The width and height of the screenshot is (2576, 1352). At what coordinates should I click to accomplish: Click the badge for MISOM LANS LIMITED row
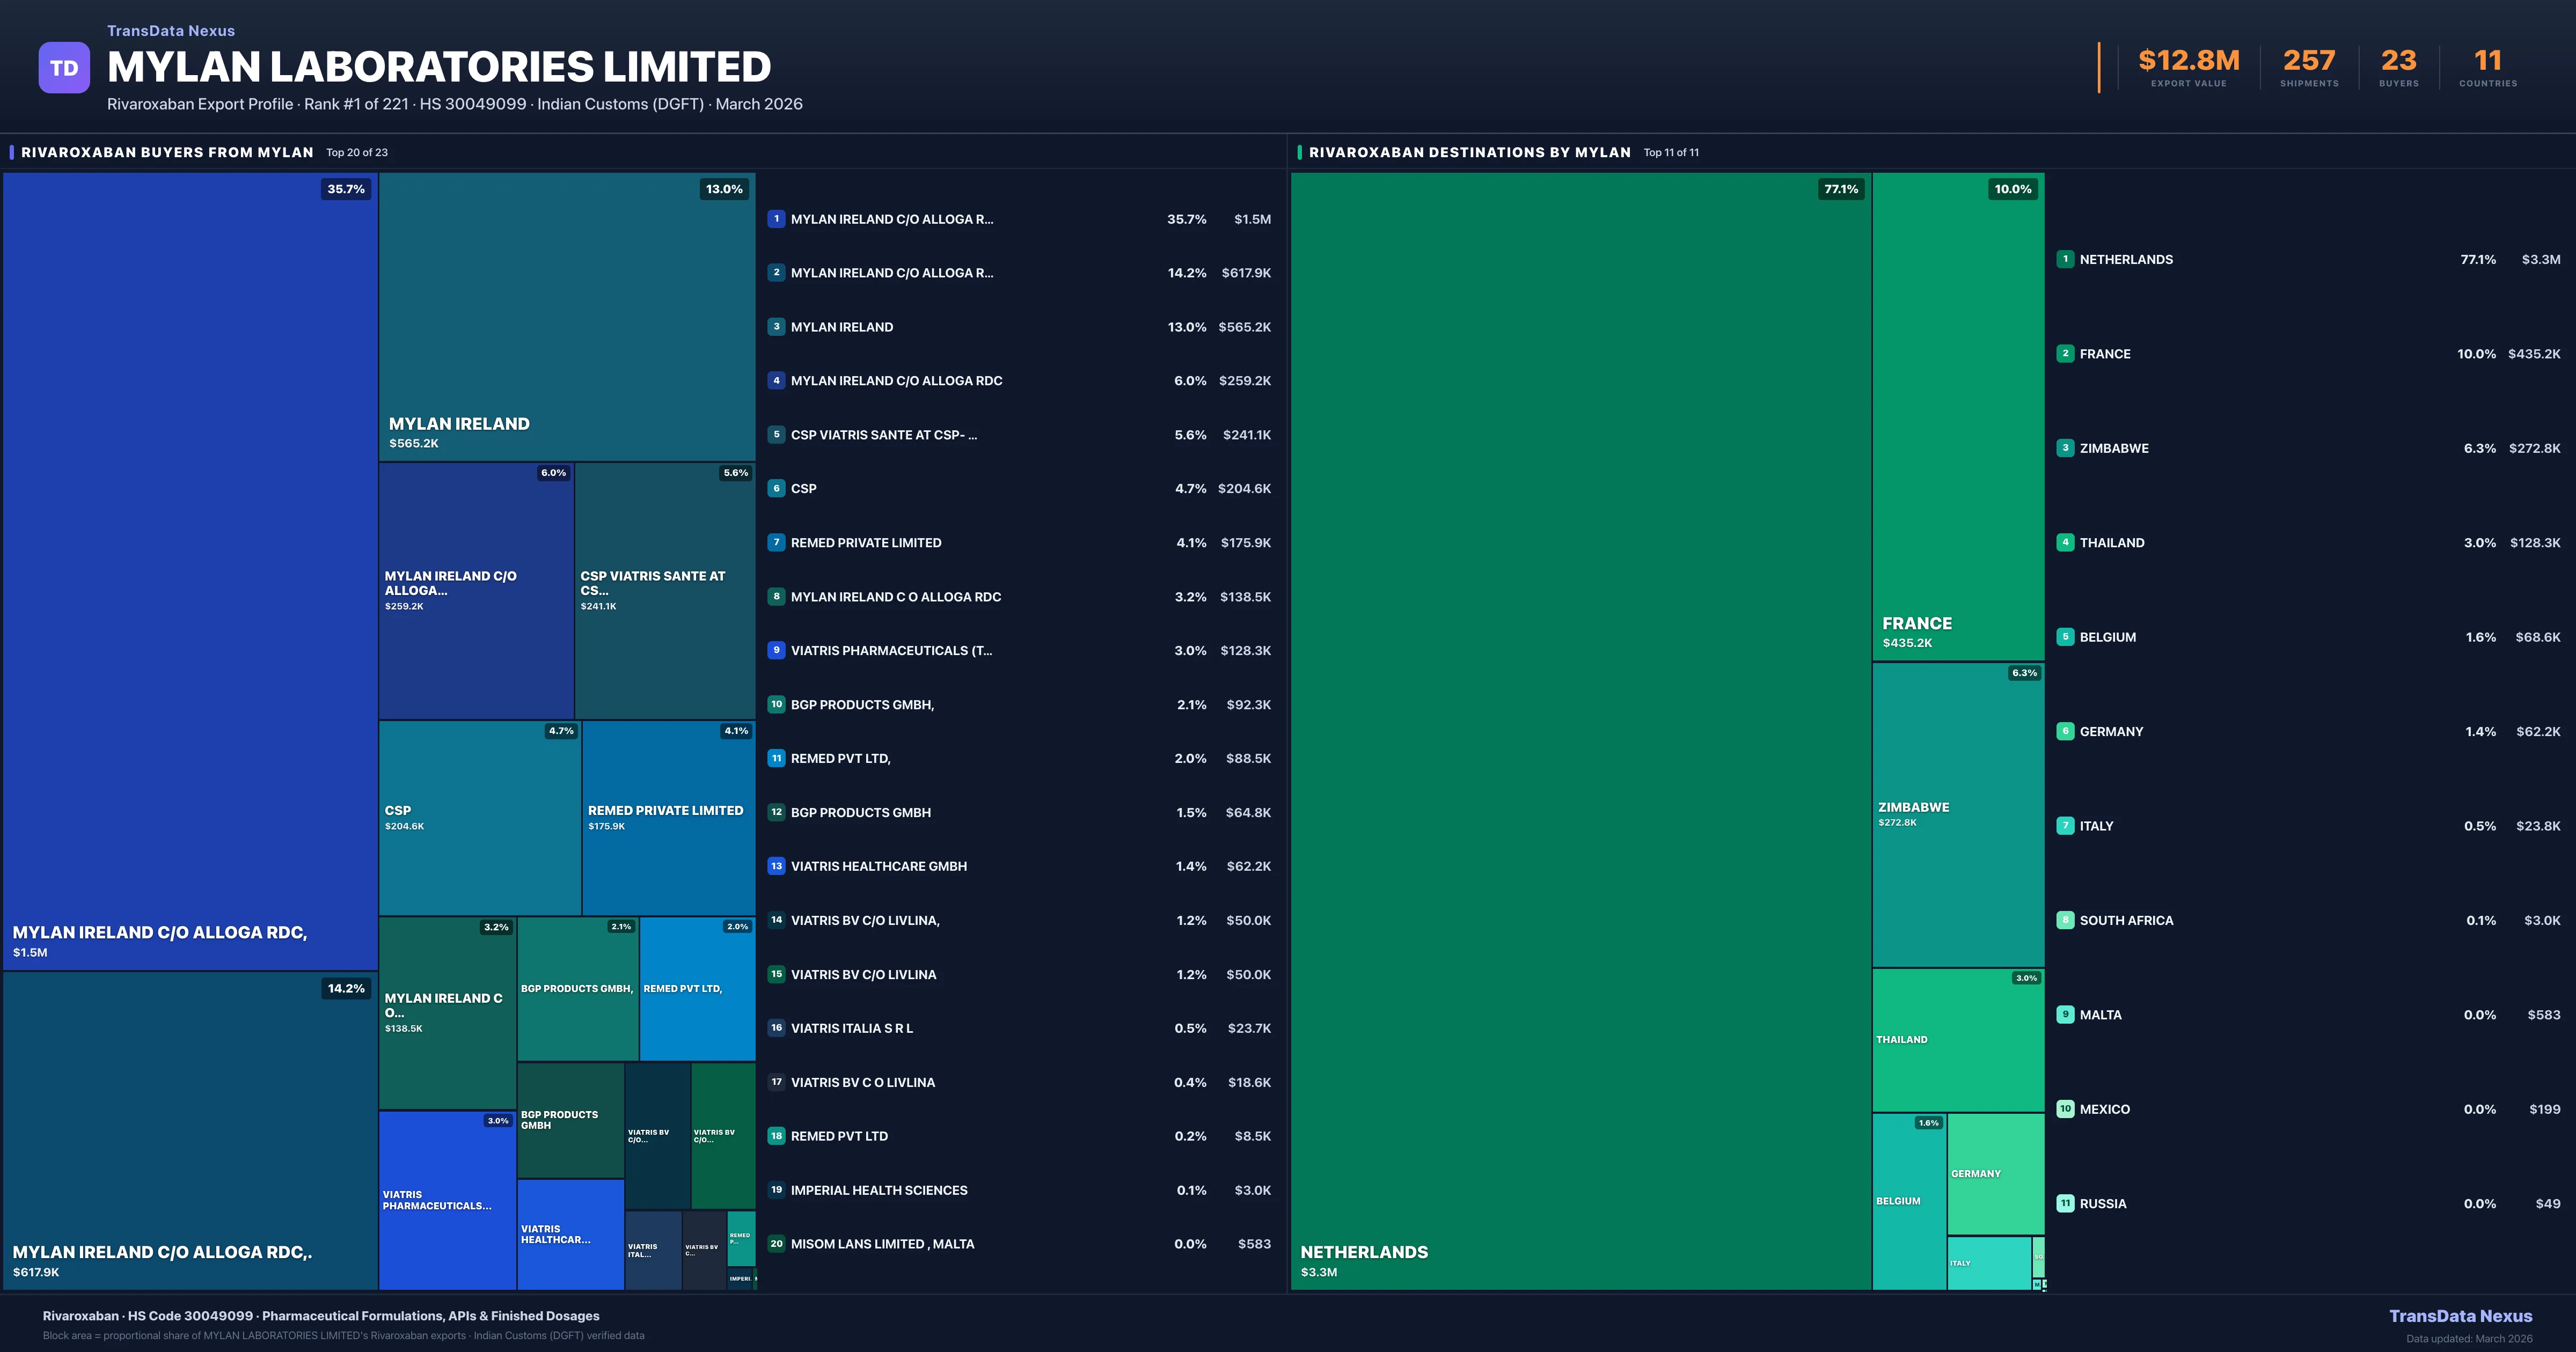[x=776, y=1244]
